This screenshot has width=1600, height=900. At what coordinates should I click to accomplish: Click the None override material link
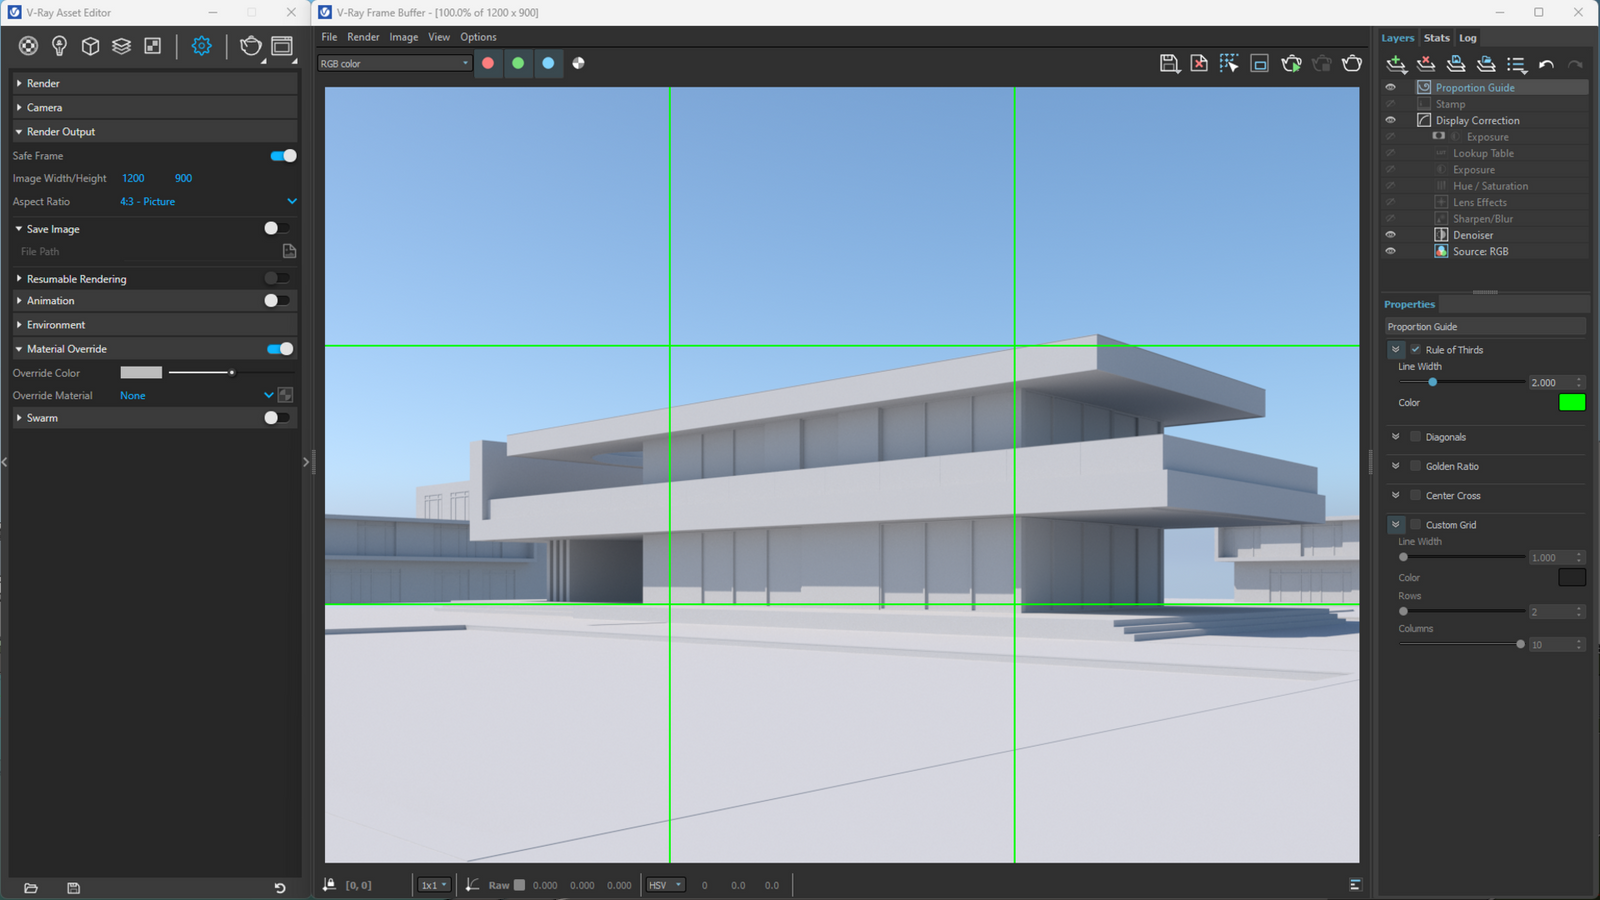click(x=132, y=395)
